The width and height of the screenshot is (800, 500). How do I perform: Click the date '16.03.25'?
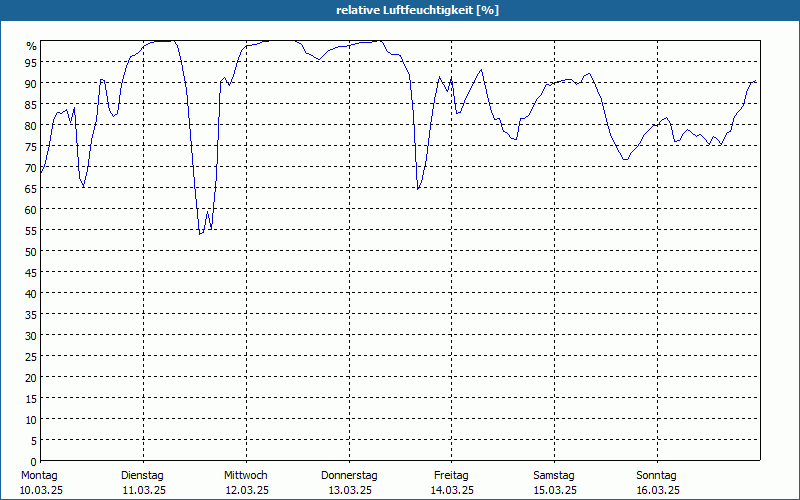point(658,490)
